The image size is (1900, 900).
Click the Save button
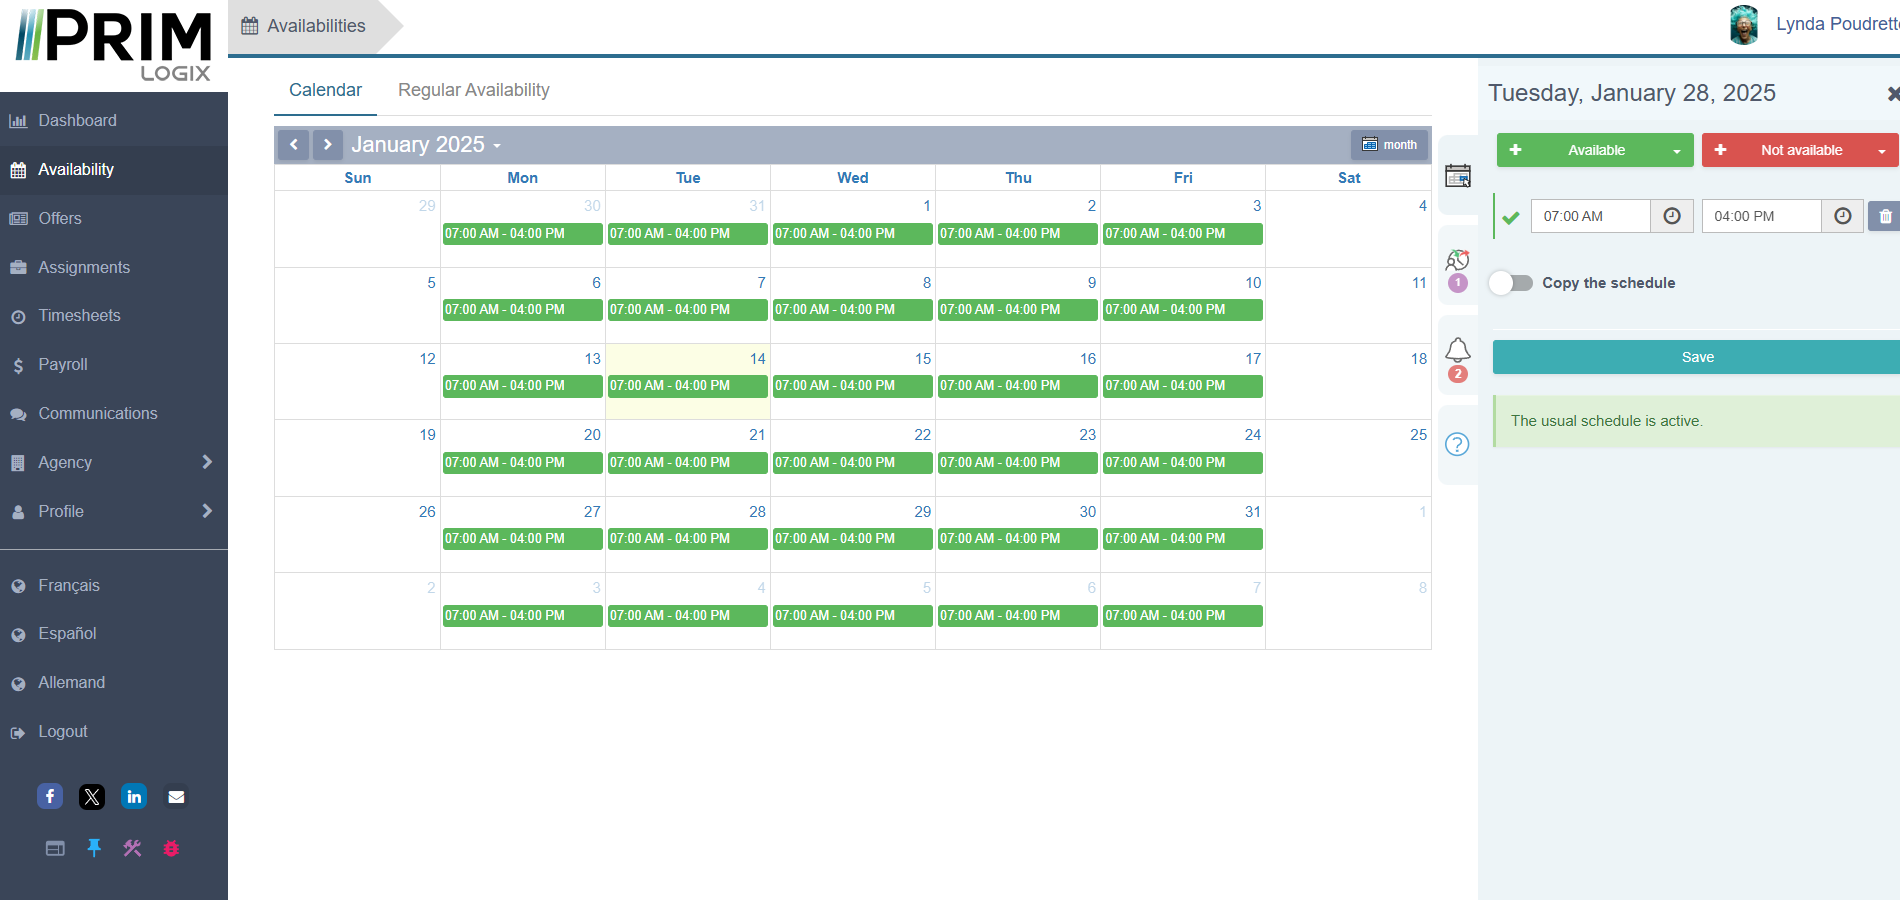point(1696,357)
